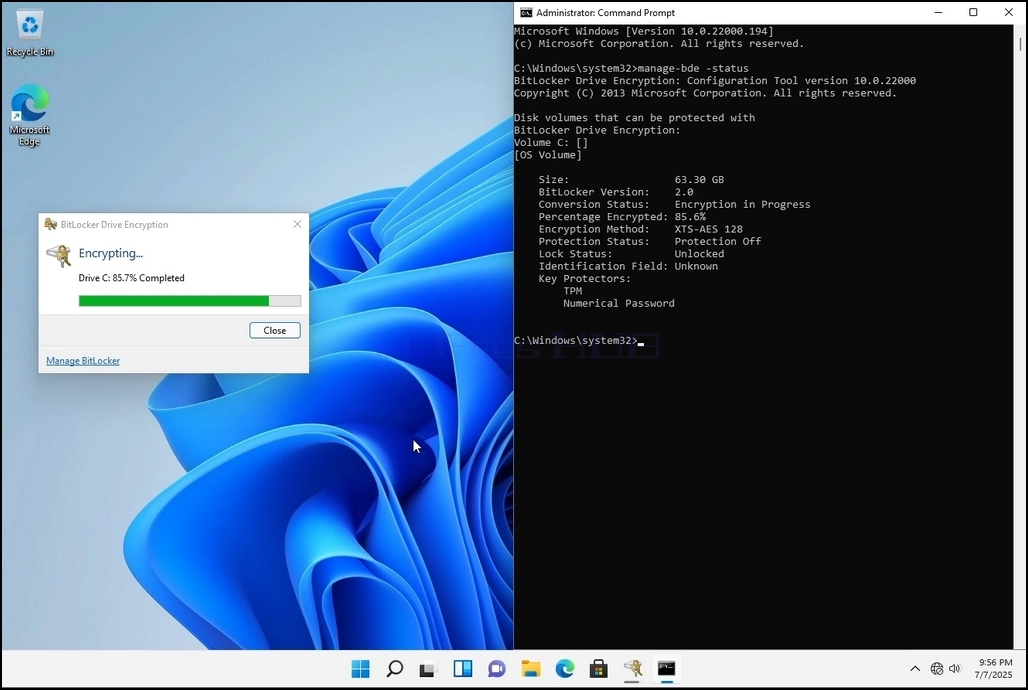Open the Windows Start menu

361,668
